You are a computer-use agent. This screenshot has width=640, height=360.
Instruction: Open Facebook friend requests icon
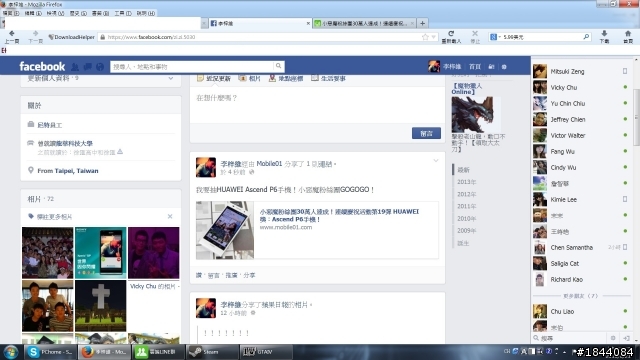(x=75, y=67)
